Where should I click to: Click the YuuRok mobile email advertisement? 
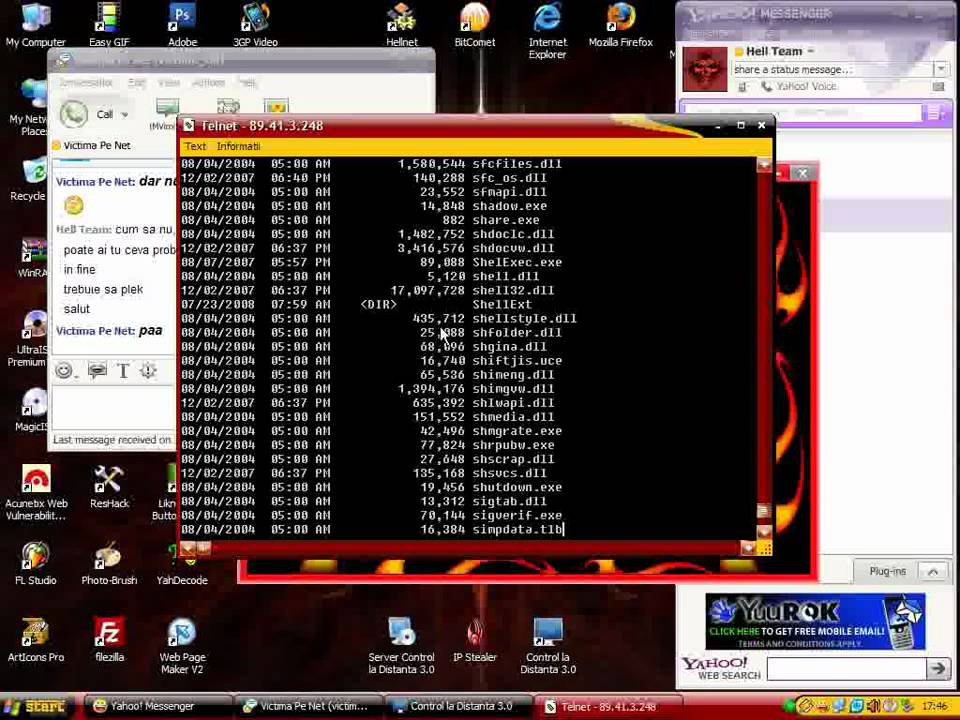pyautogui.click(x=815, y=621)
